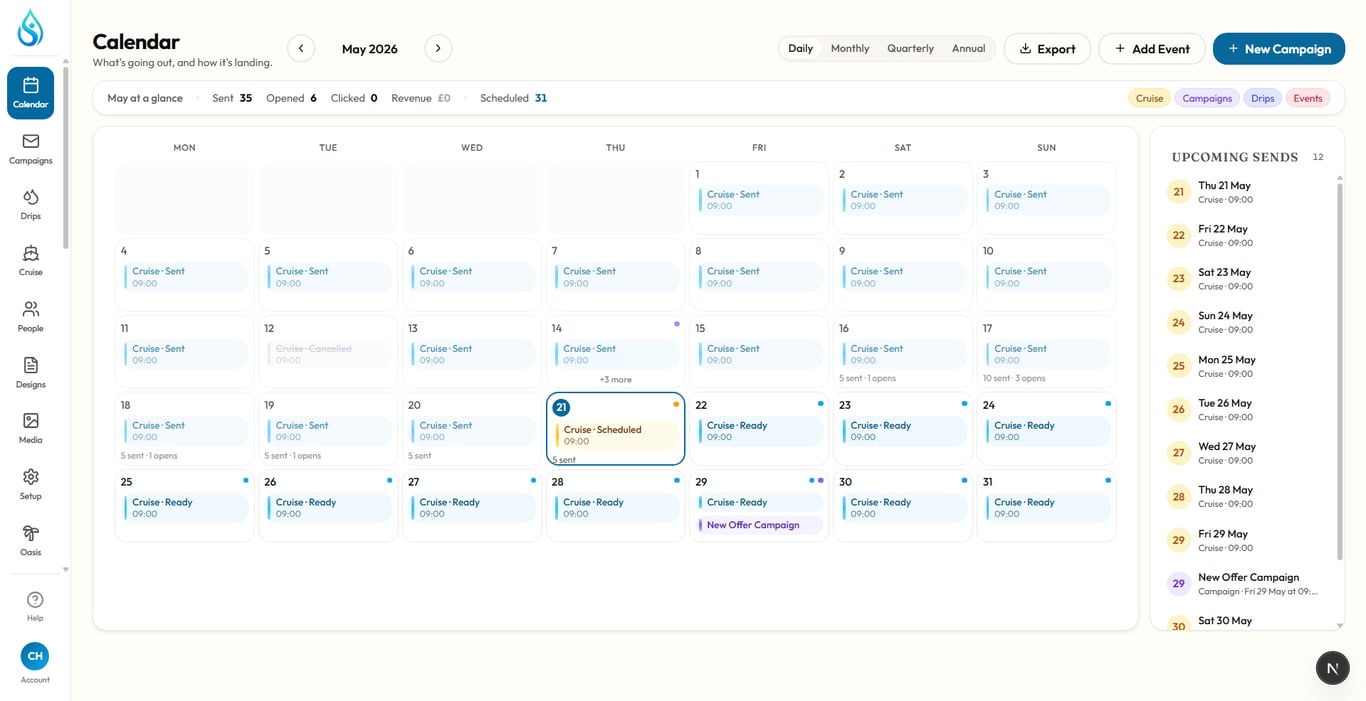
Task: Open the People icon in sidebar
Action: coord(31,309)
